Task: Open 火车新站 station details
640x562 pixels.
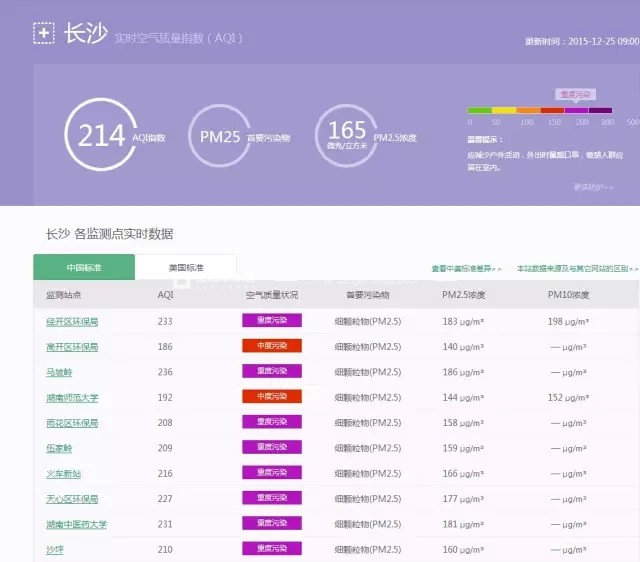Action: coord(63,473)
